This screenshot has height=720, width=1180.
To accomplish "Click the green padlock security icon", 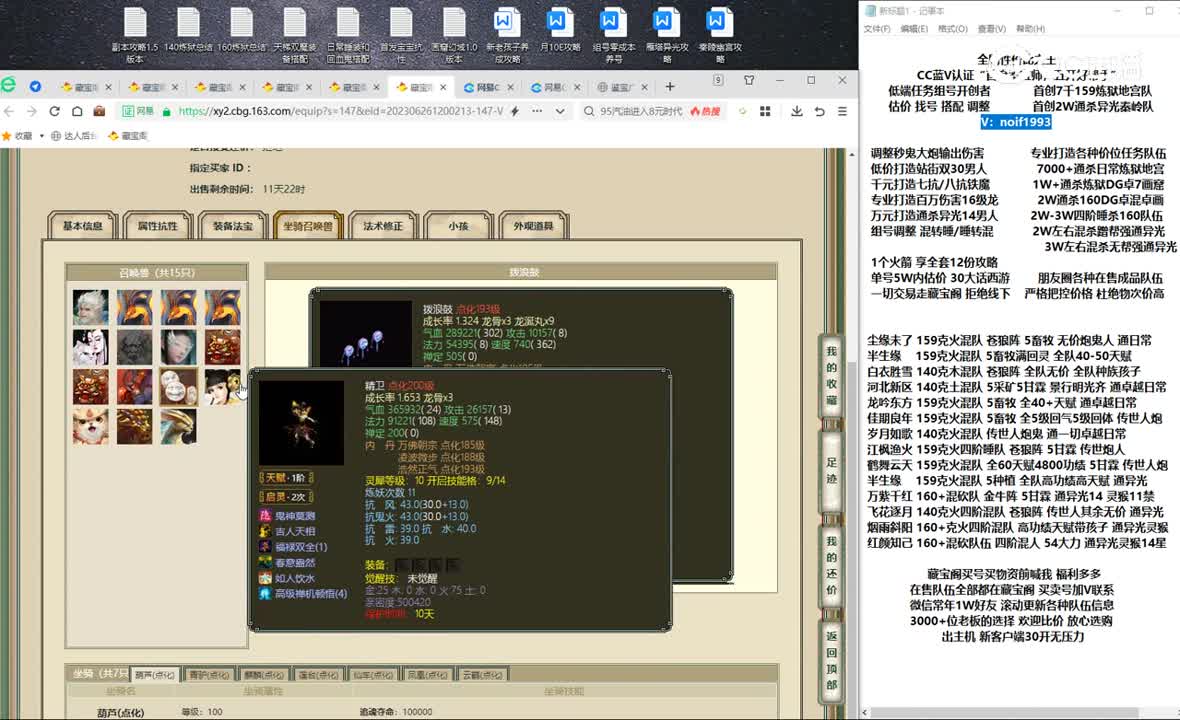I will [166, 111].
